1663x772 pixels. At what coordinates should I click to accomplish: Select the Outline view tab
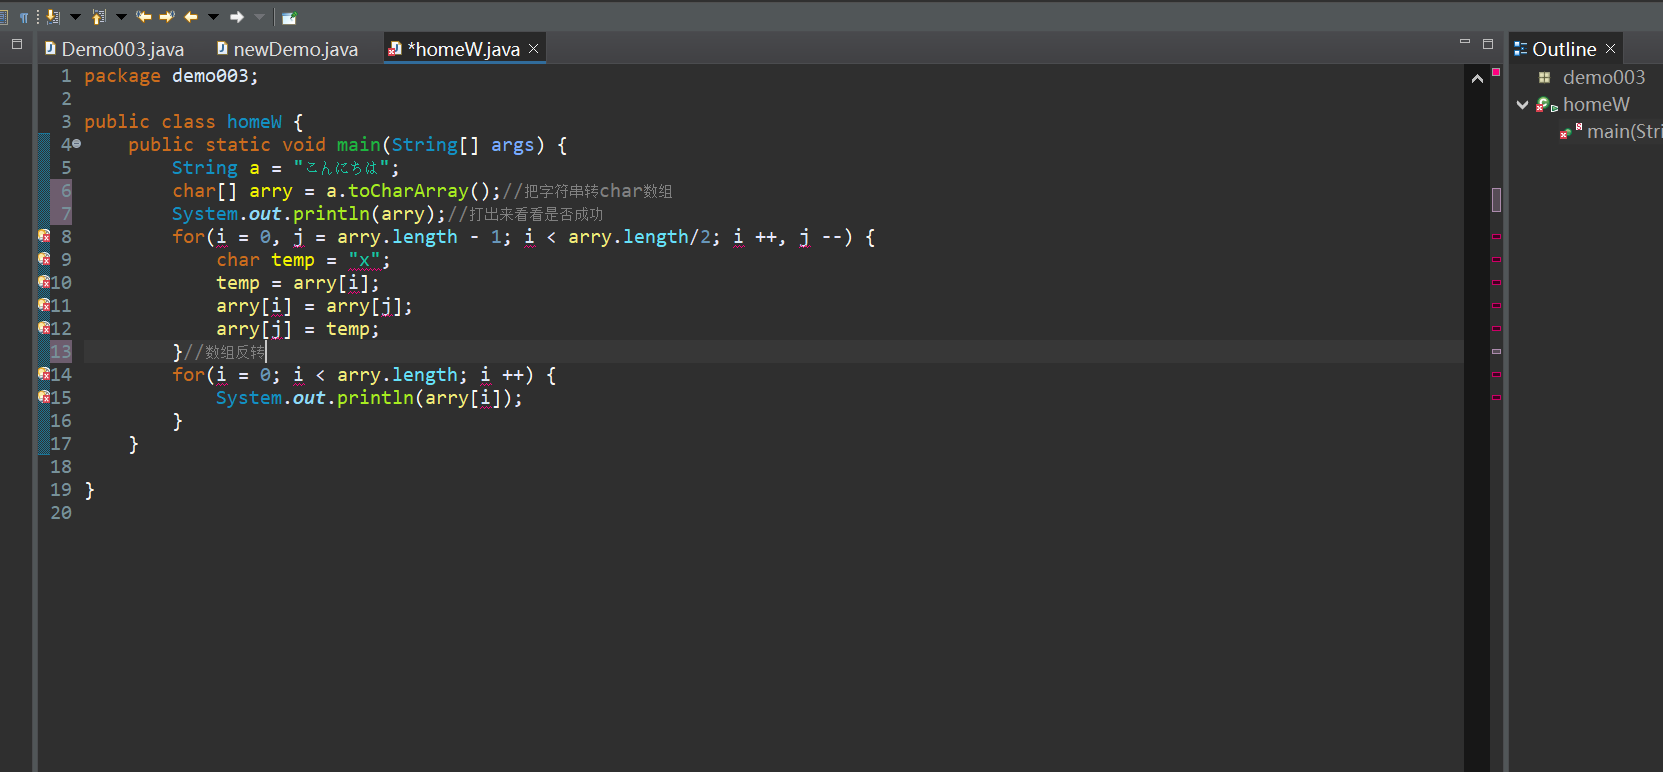click(x=1564, y=49)
